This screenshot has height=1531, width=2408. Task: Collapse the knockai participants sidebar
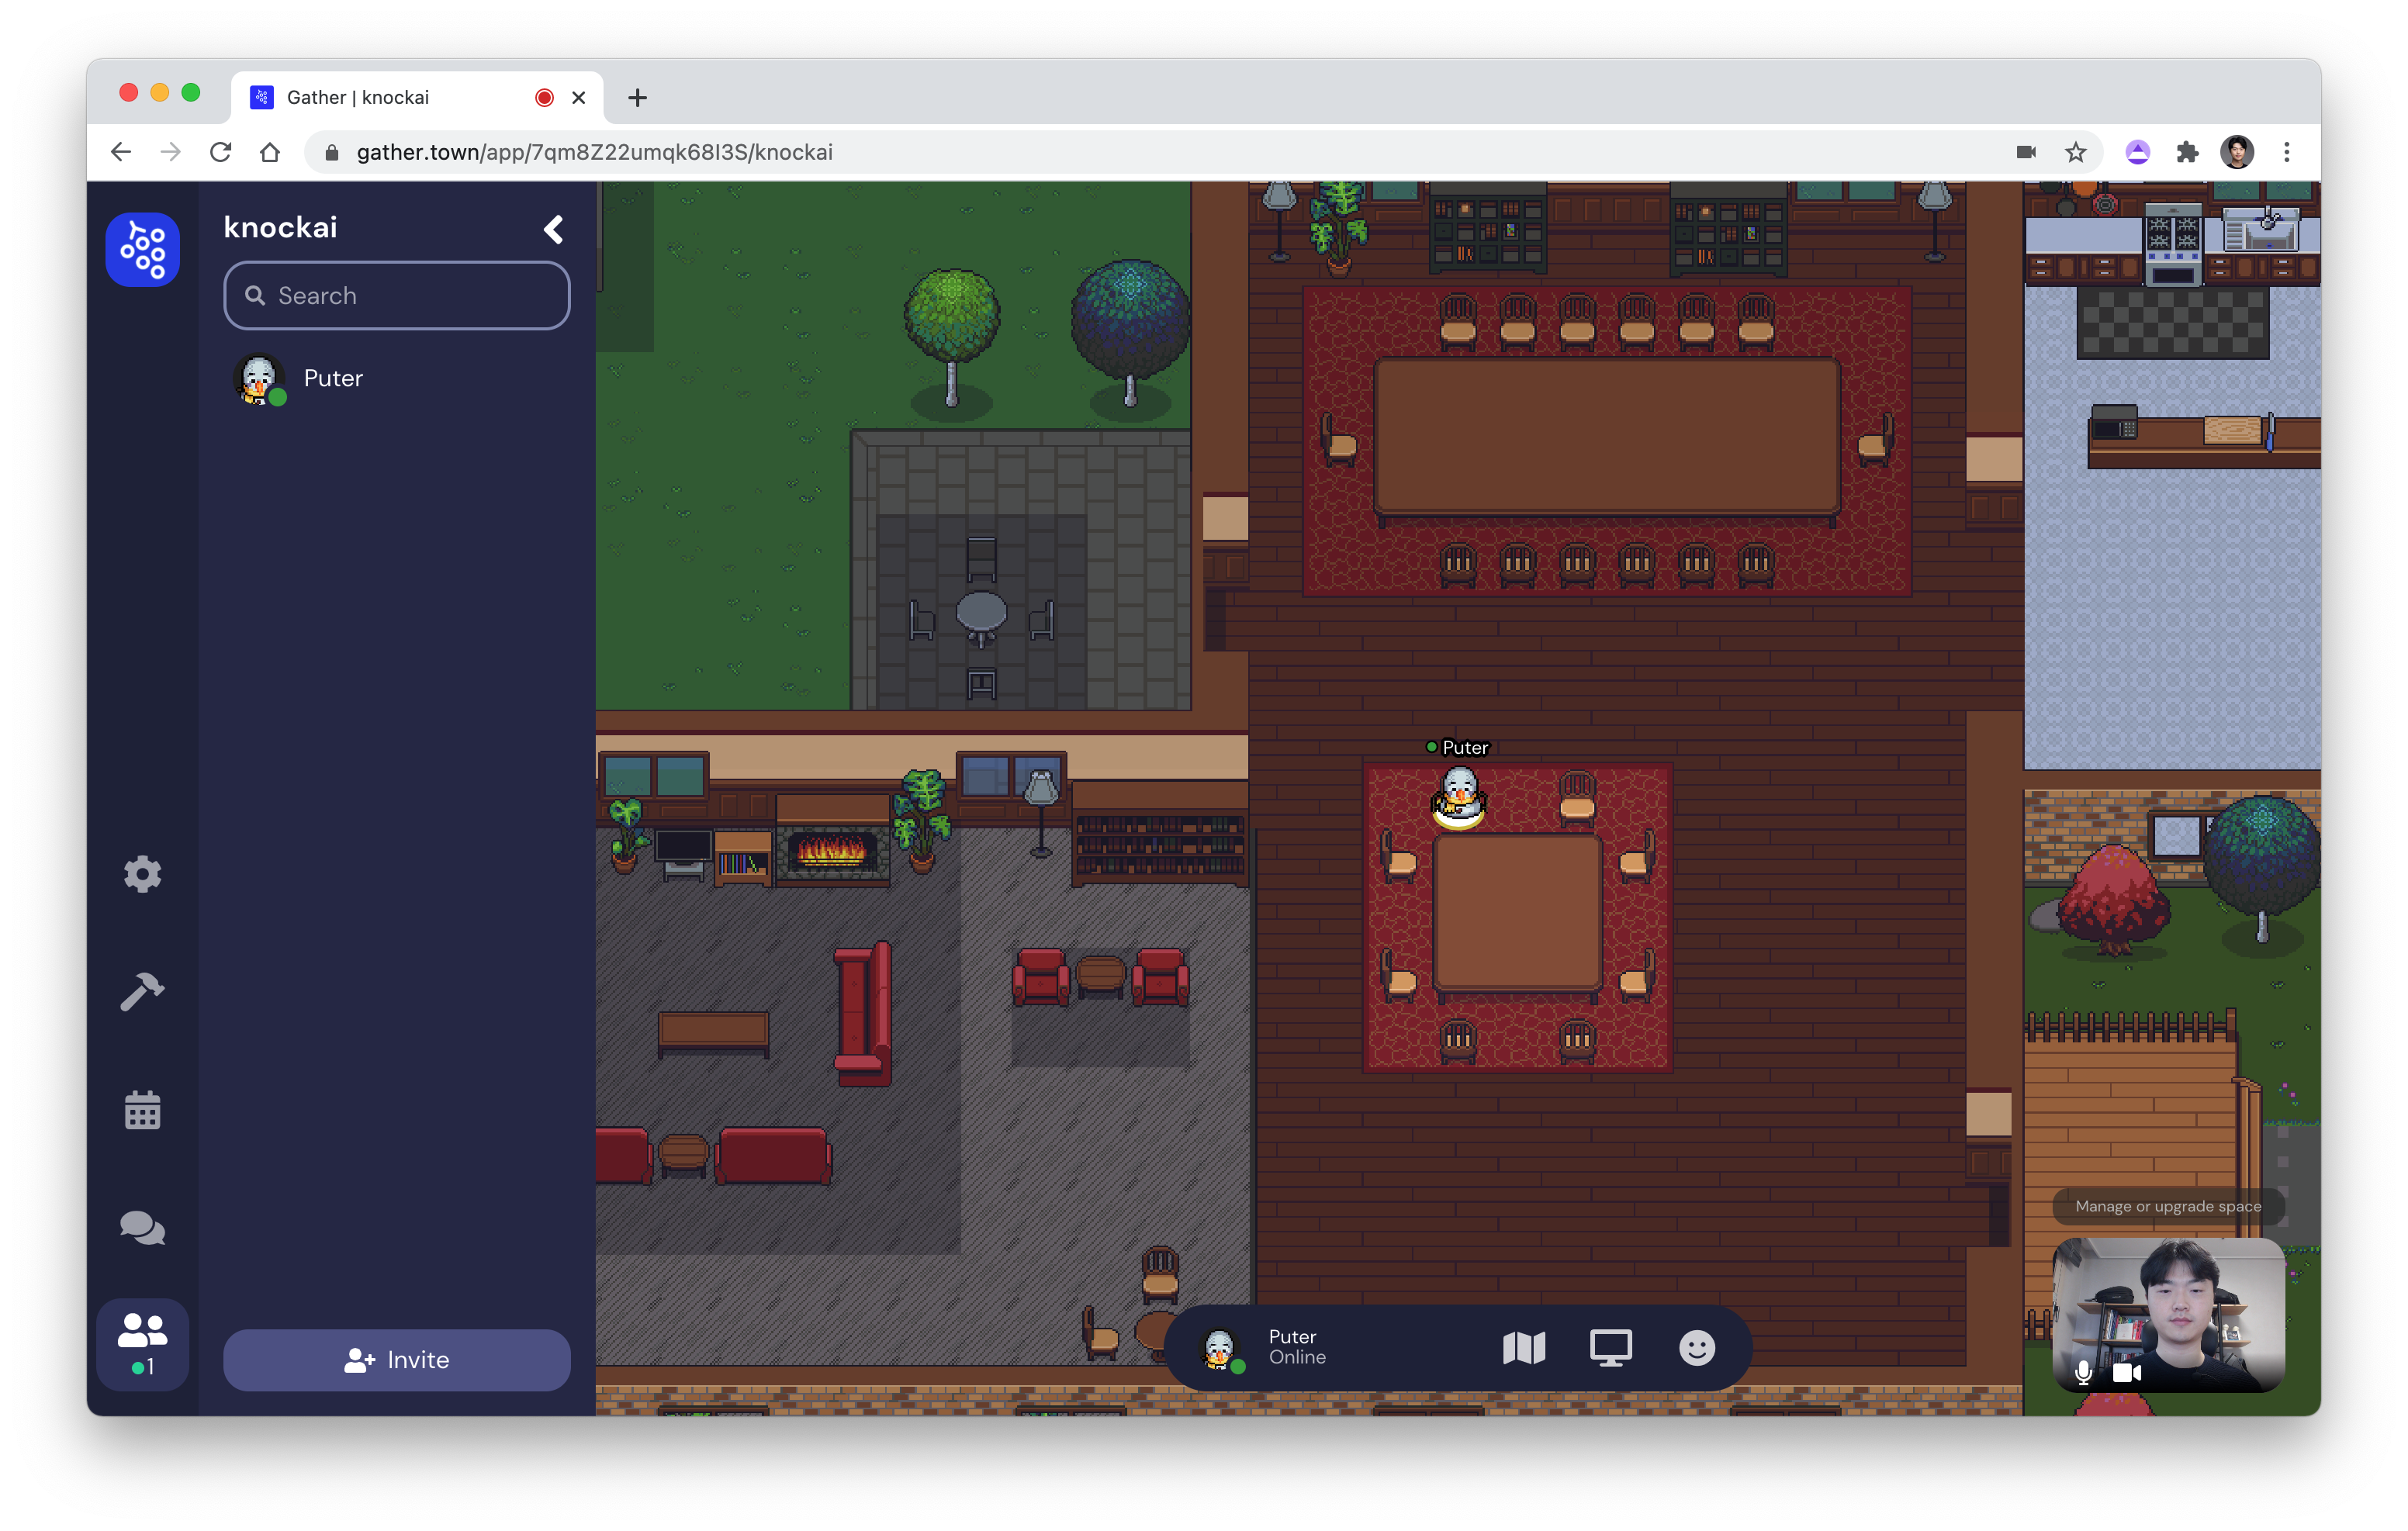553,229
